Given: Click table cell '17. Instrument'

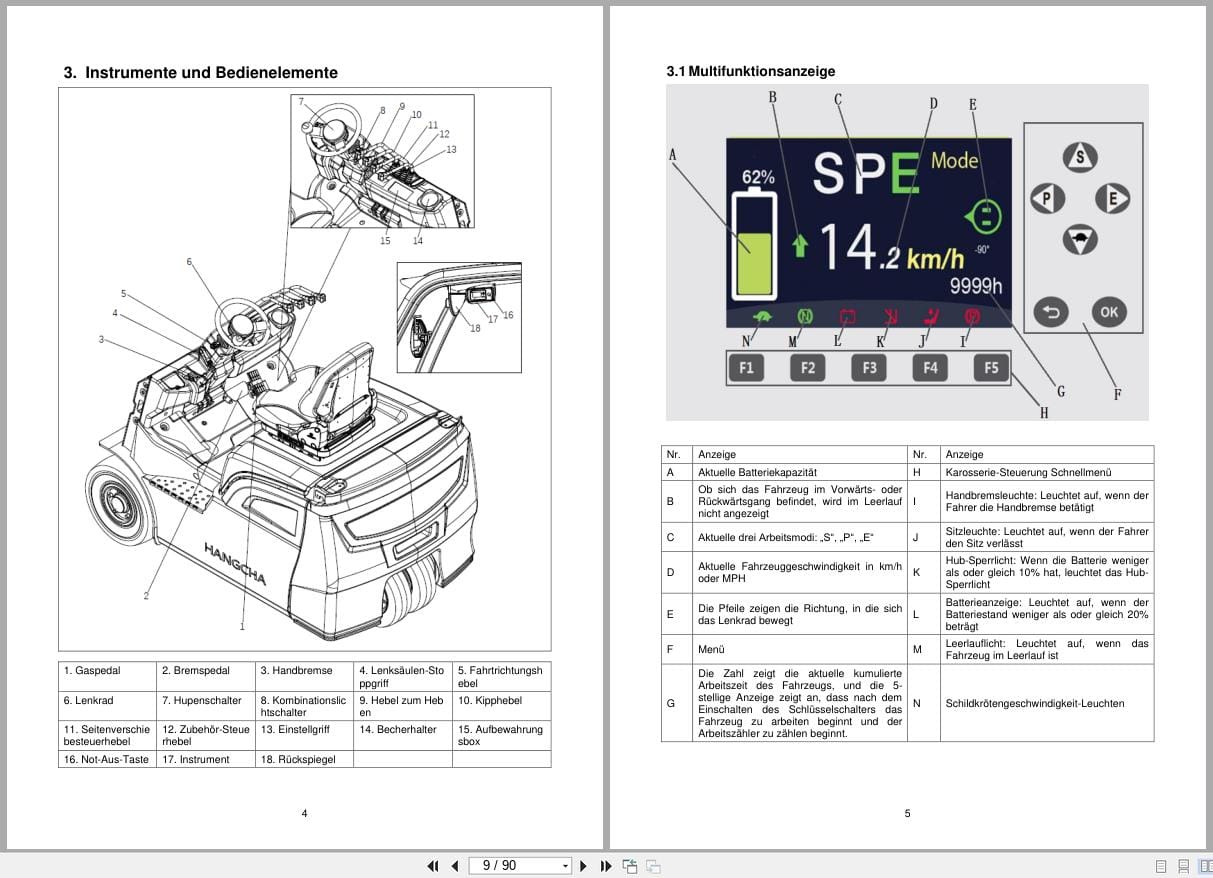Looking at the screenshot, I should [x=206, y=759].
